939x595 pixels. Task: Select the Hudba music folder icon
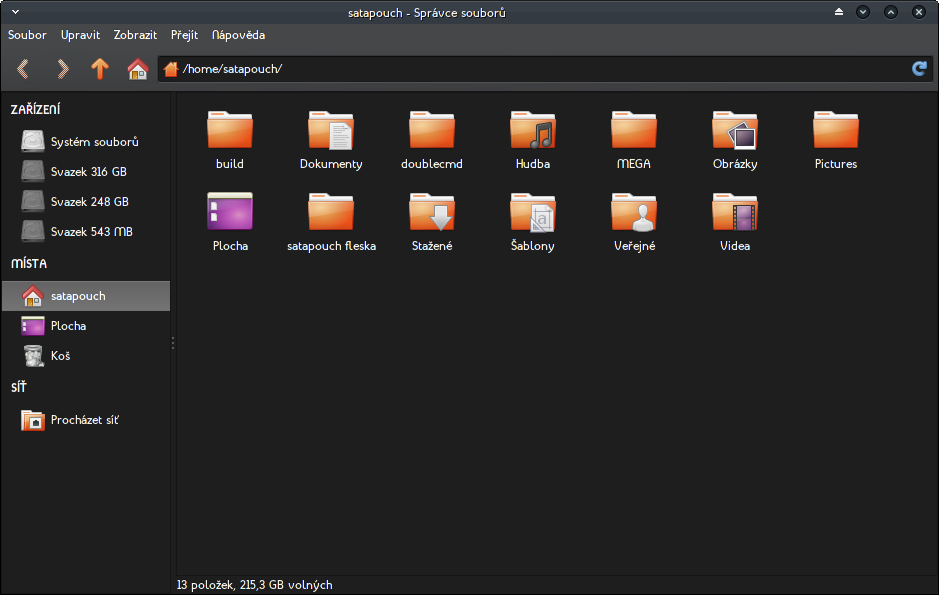(x=533, y=130)
